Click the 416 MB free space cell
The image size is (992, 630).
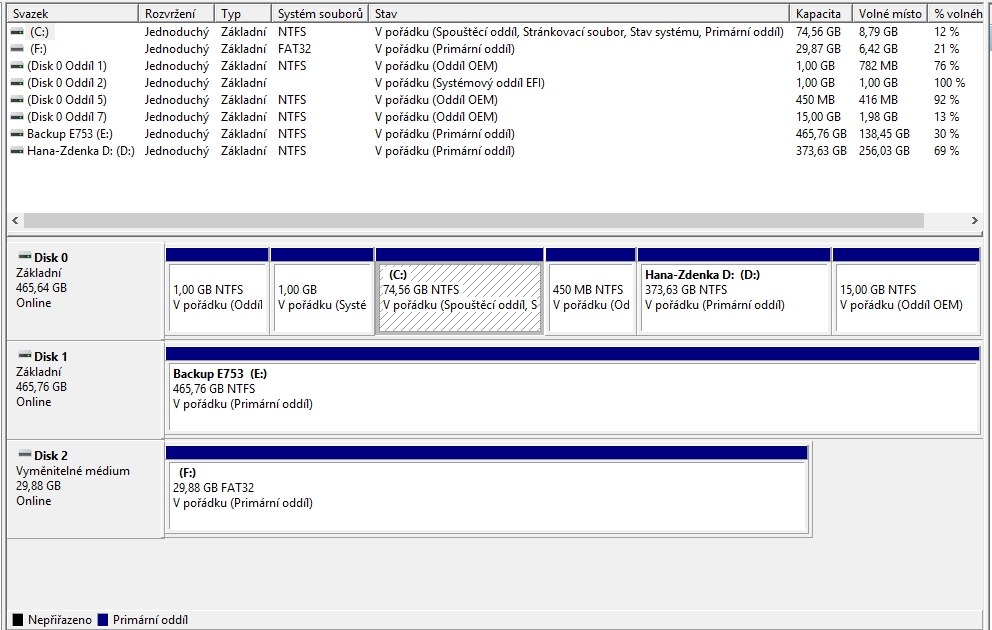(x=878, y=100)
